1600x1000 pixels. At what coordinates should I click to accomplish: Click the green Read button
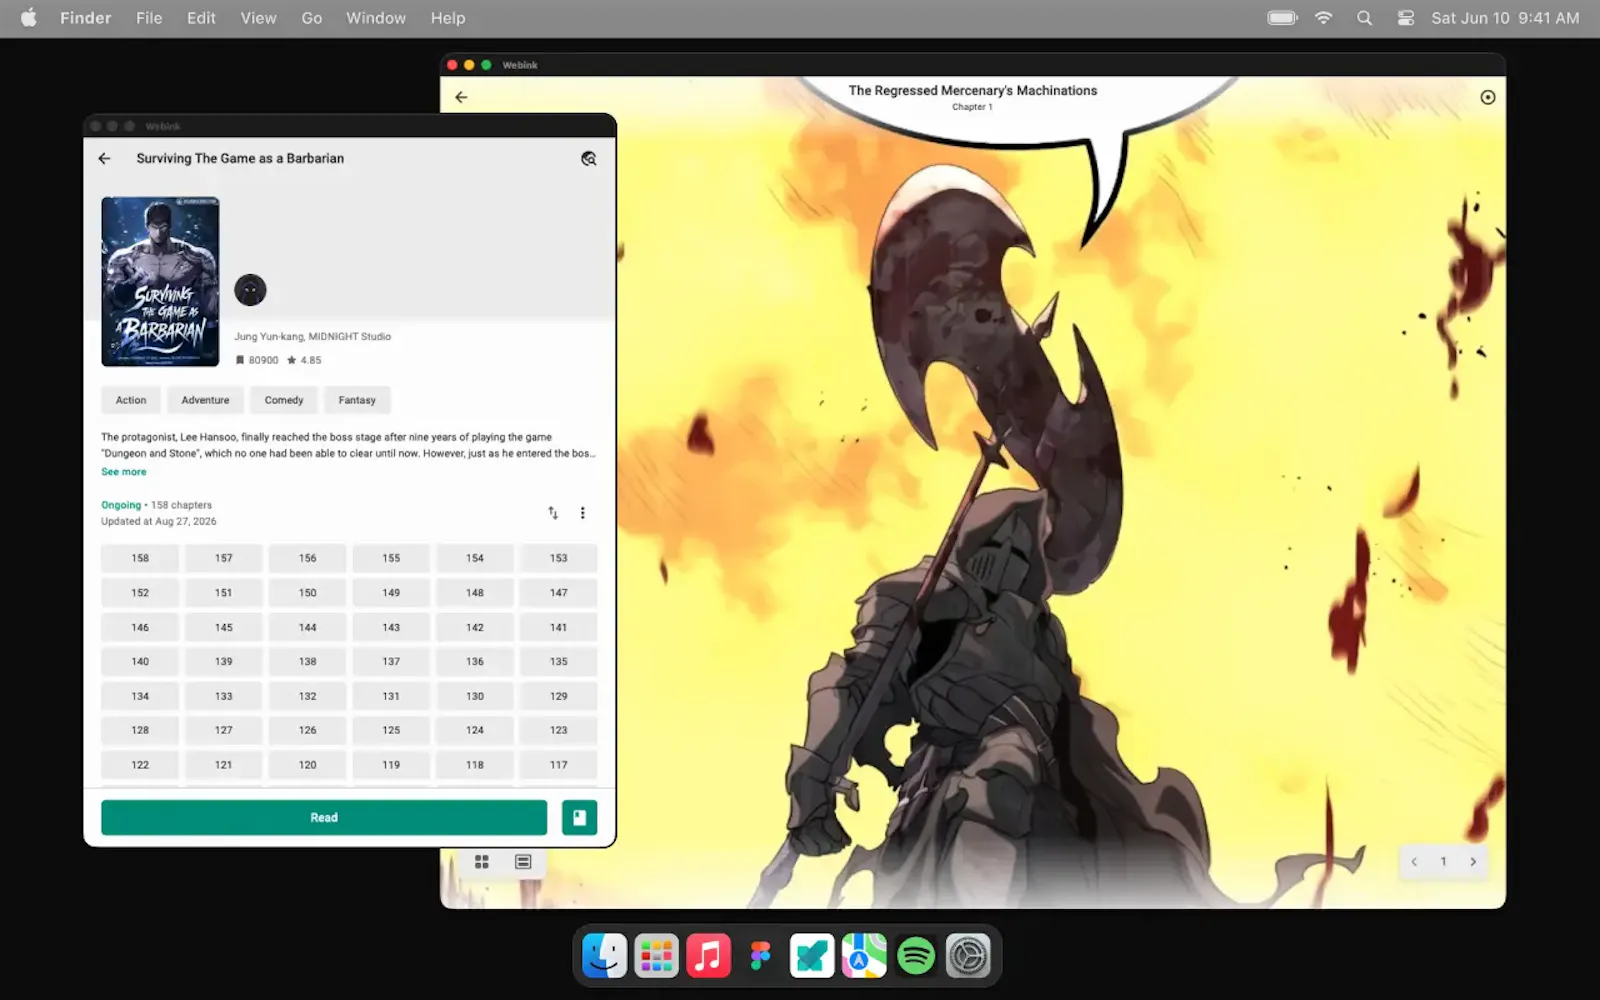pos(324,817)
